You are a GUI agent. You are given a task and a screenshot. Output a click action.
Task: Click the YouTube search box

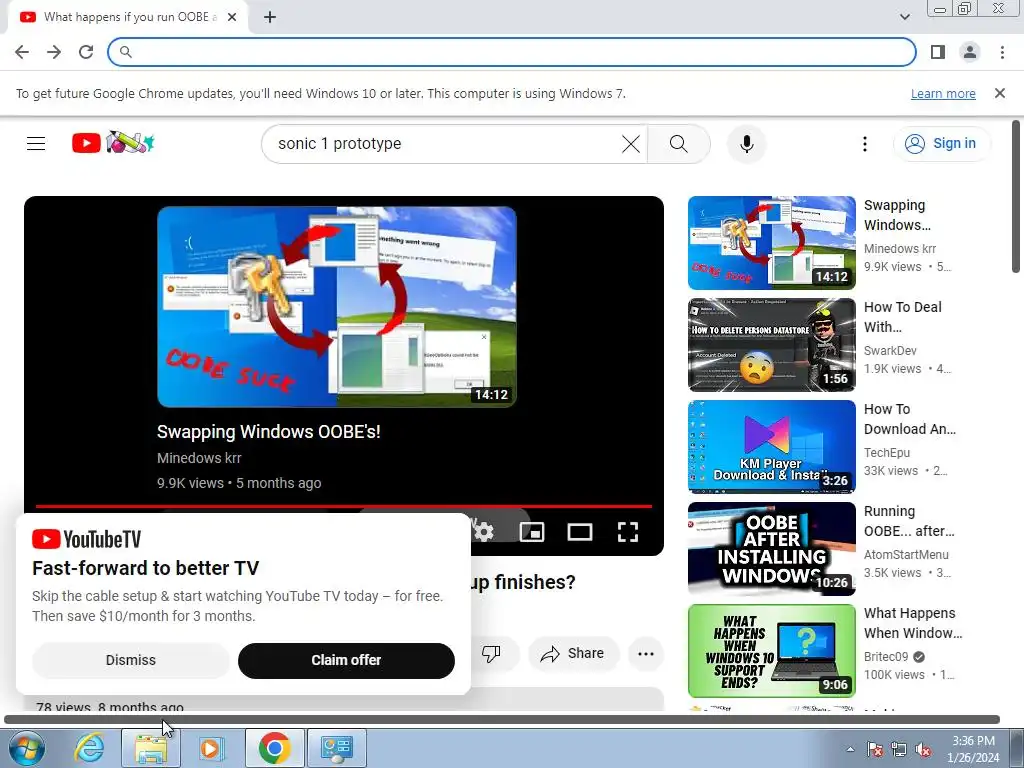coord(444,144)
